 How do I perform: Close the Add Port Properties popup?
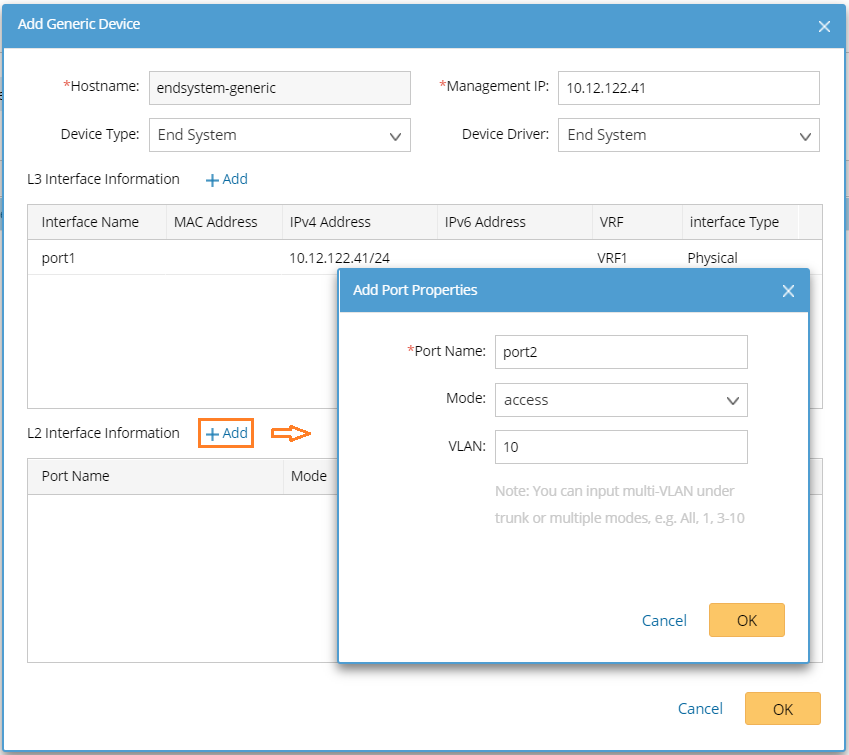[x=788, y=291]
